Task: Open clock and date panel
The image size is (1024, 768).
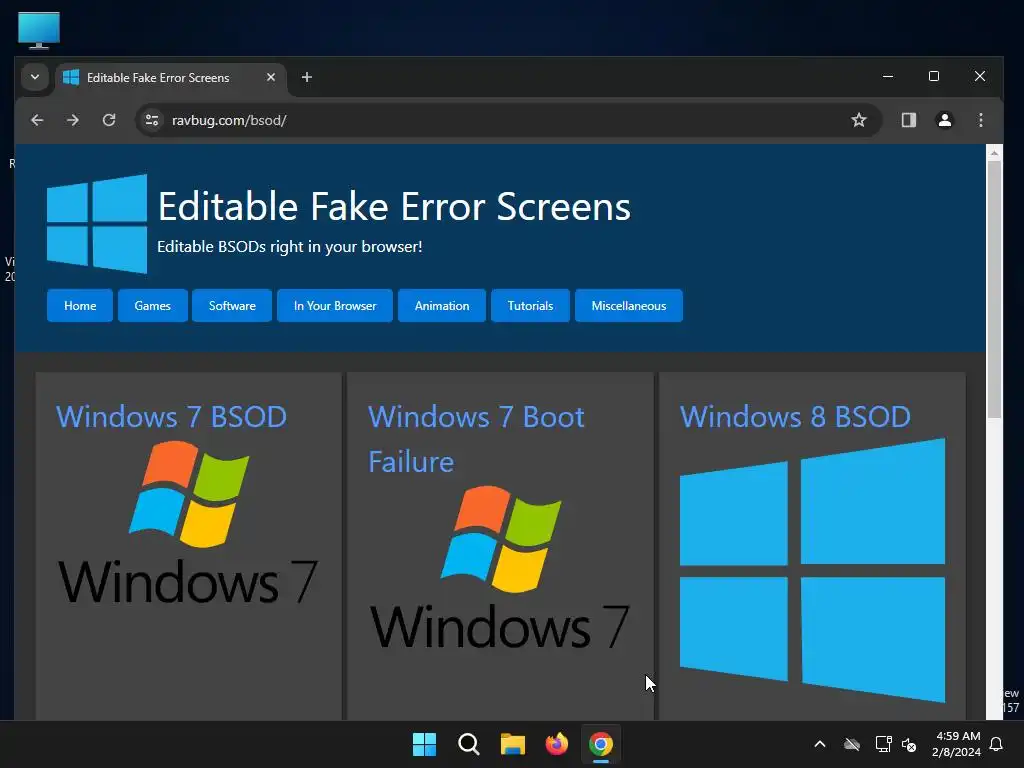Action: click(957, 744)
